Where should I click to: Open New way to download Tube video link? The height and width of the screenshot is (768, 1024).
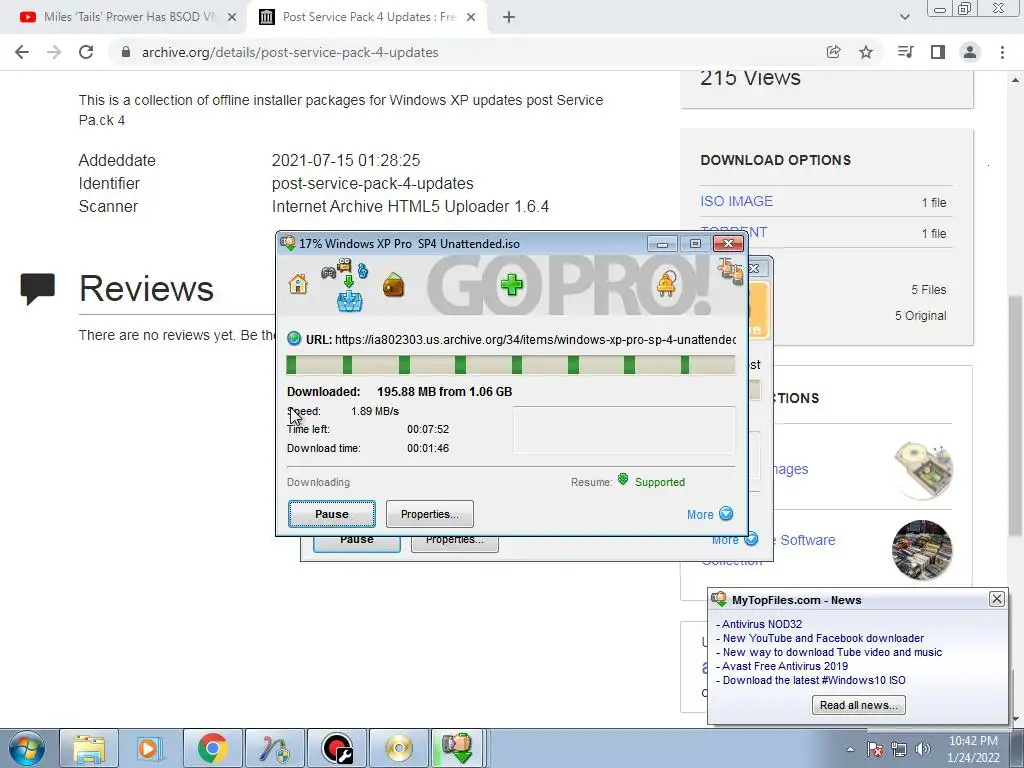pos(832,652)
